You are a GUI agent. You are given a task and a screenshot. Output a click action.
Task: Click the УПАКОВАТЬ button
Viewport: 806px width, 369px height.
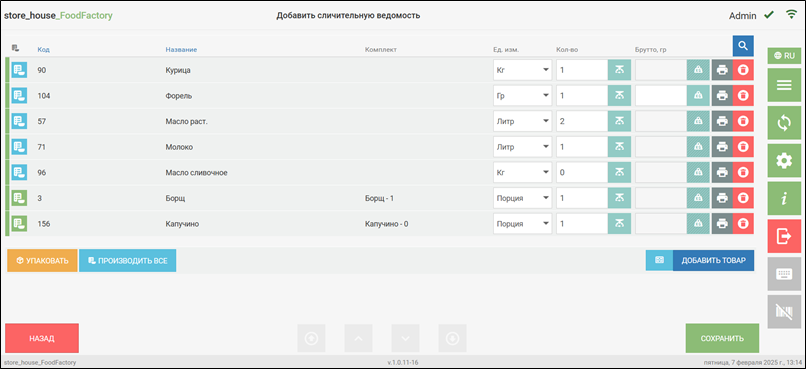click(x=42, y=261)
